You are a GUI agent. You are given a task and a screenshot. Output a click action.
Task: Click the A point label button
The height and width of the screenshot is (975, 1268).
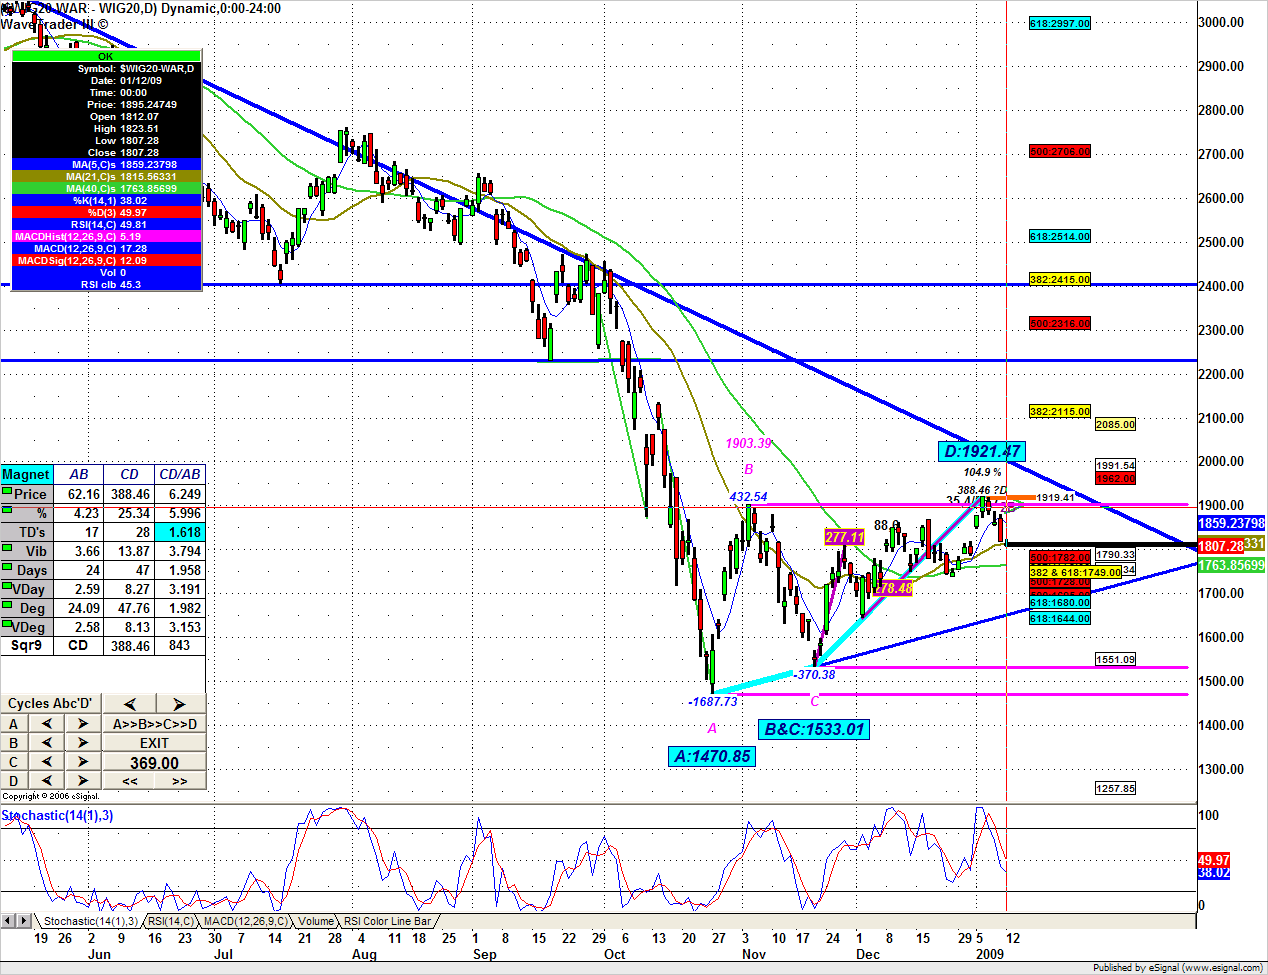(x=14, y=724)
